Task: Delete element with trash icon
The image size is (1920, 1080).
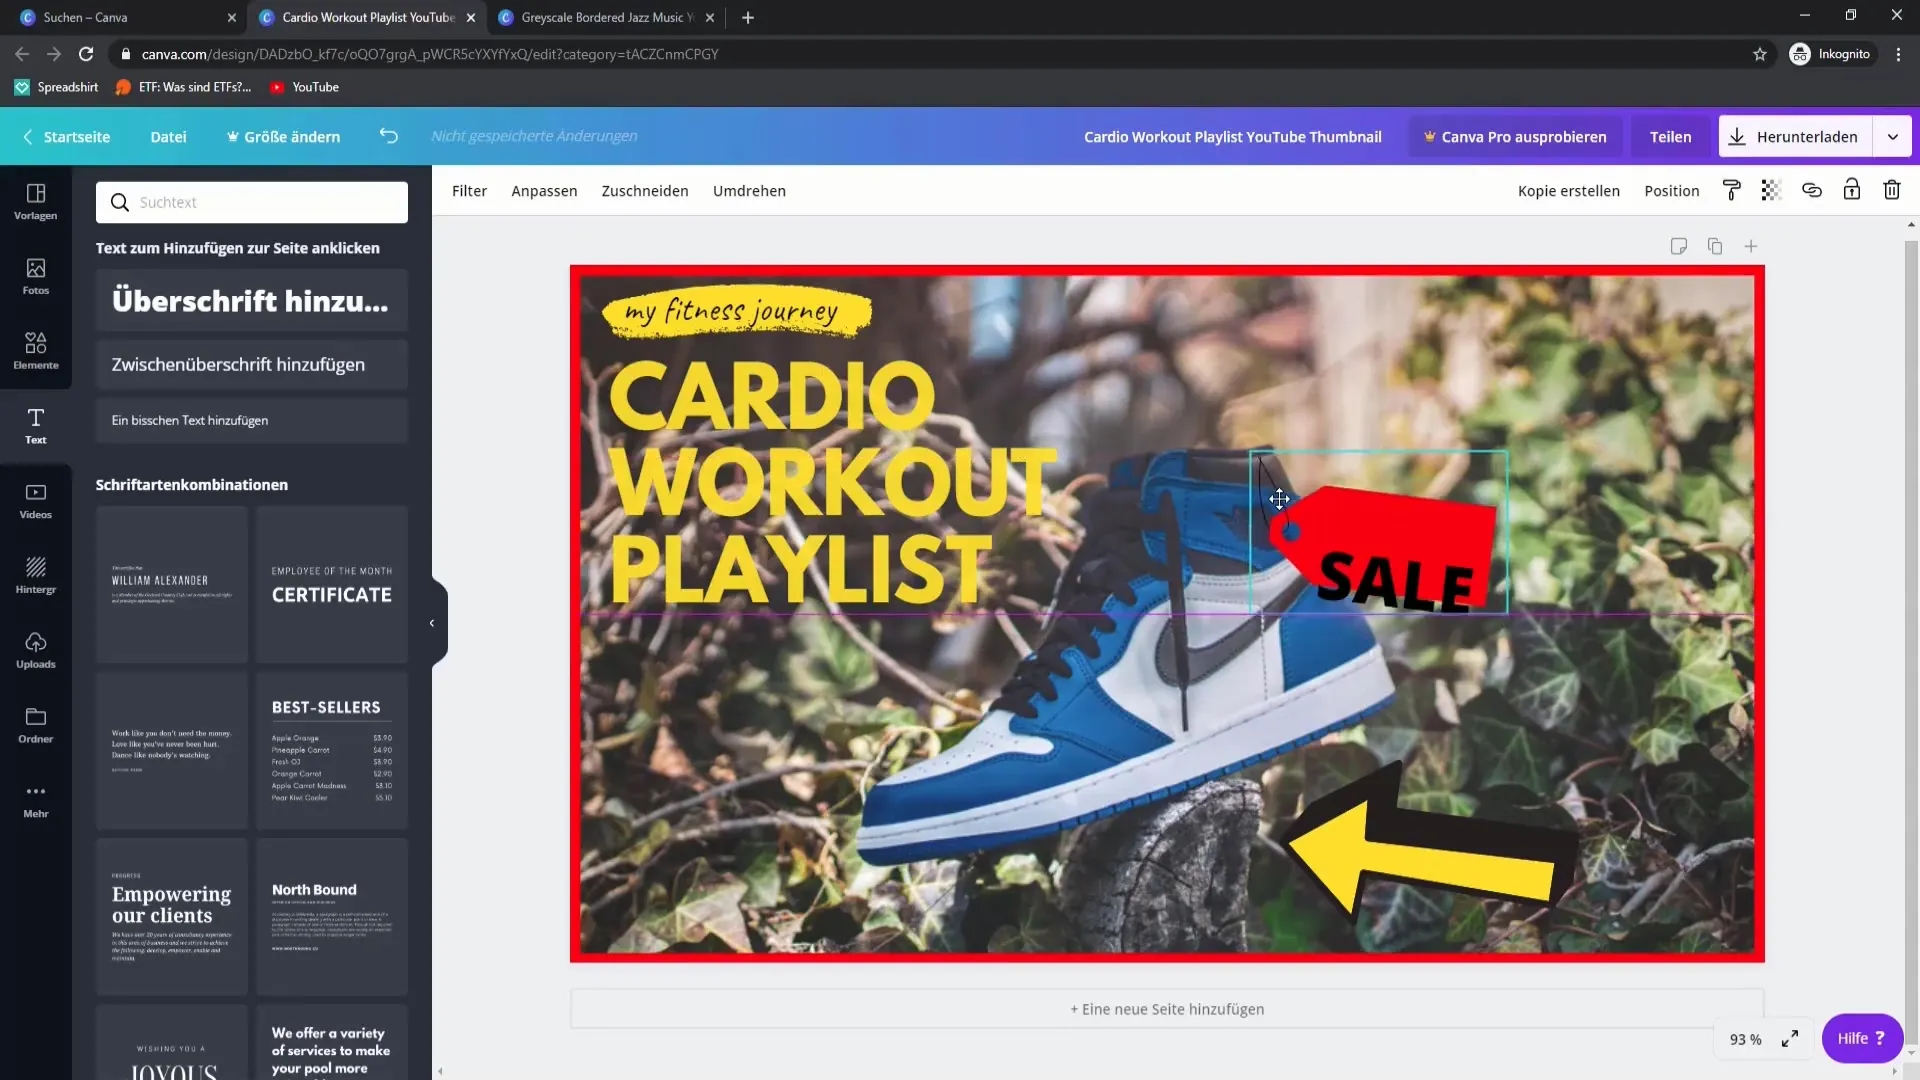Action: (1891, 190)
